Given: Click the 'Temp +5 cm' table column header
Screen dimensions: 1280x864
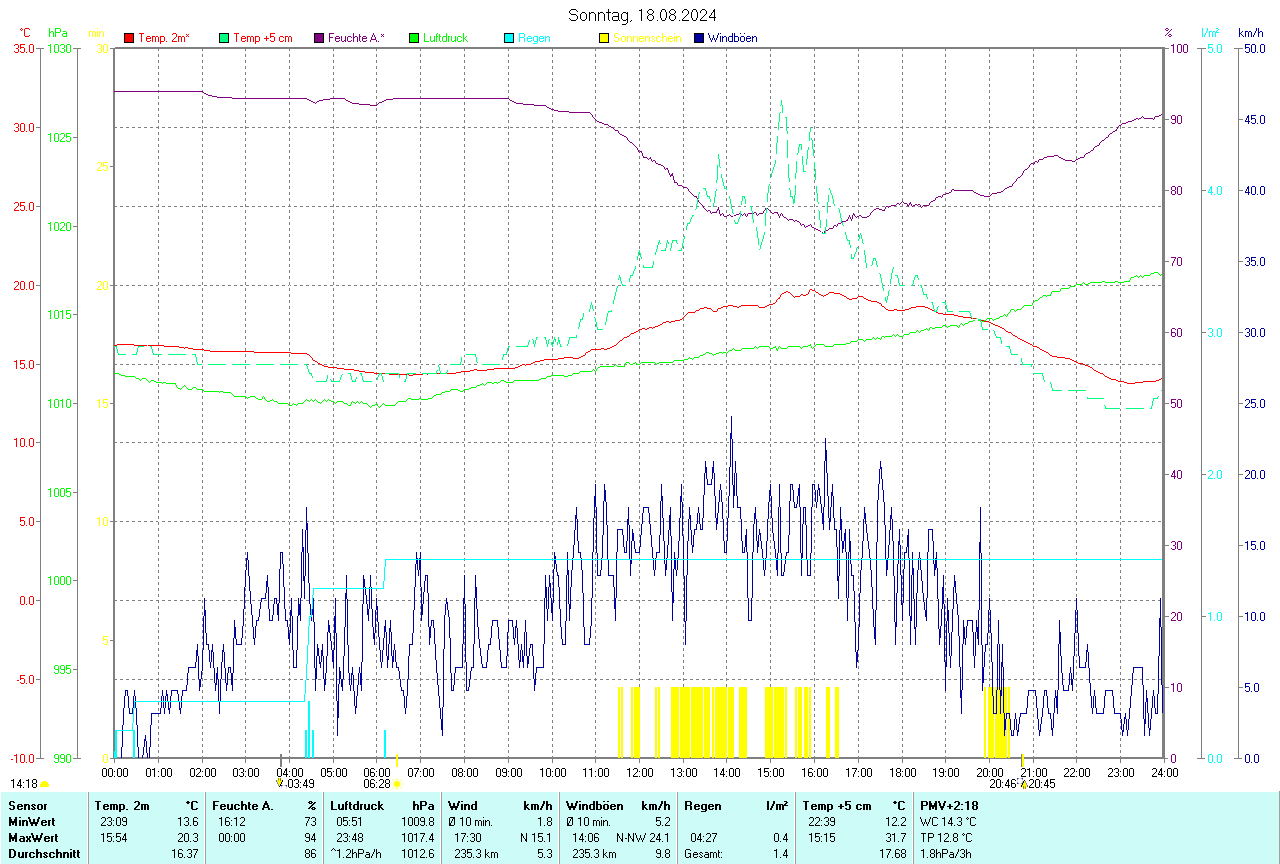Looking at the screenshot, I should (x=837, y=805).
